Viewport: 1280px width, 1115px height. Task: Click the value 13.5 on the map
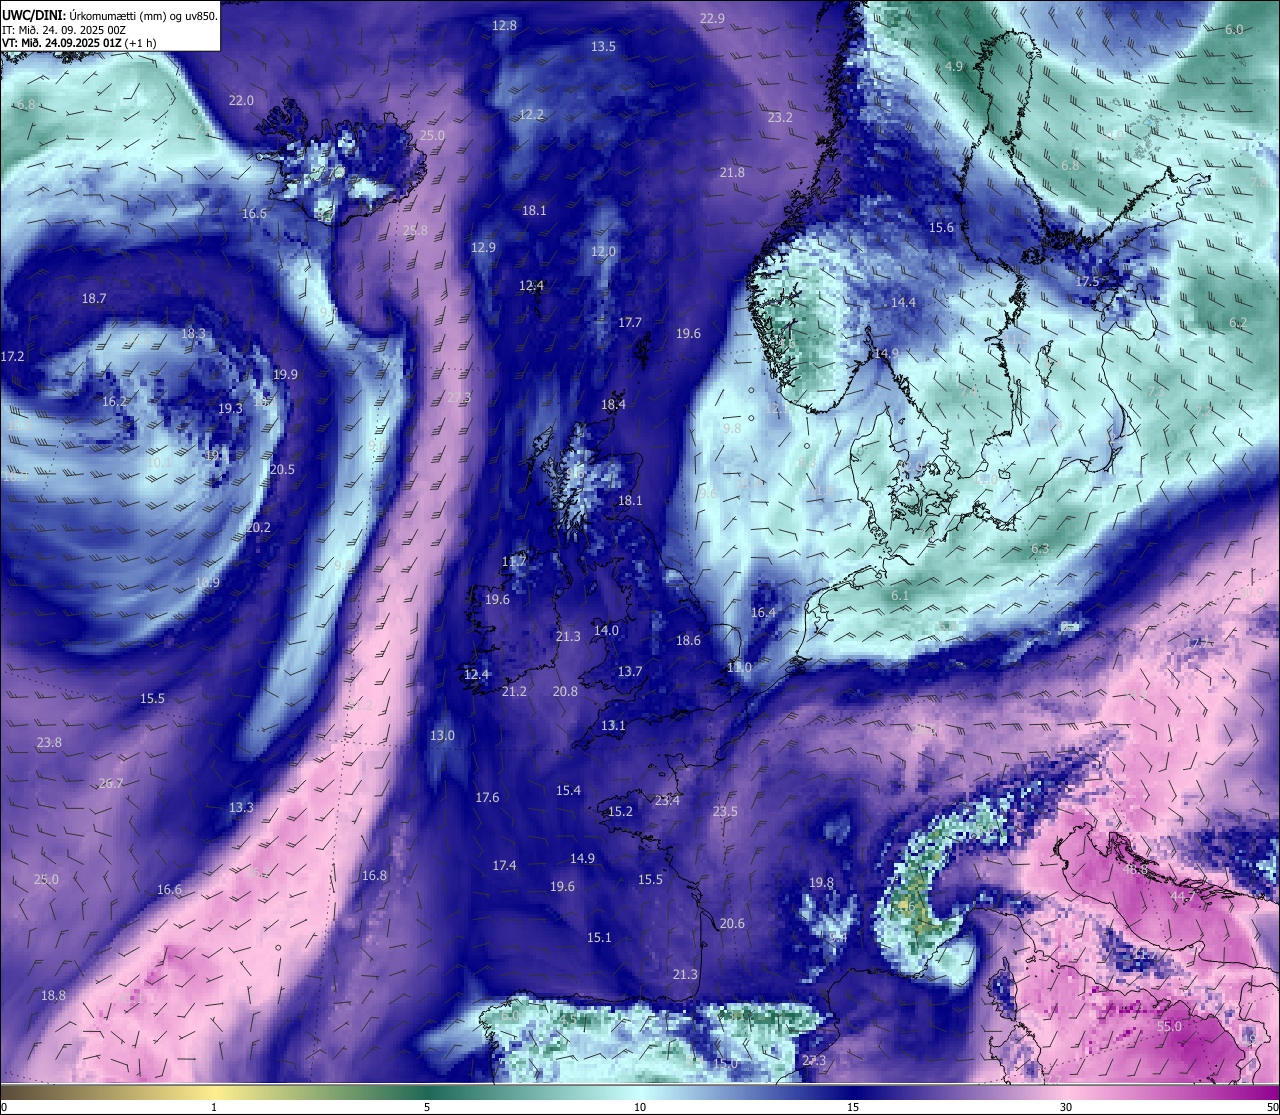pyautogui.click(x=603, y=46)
